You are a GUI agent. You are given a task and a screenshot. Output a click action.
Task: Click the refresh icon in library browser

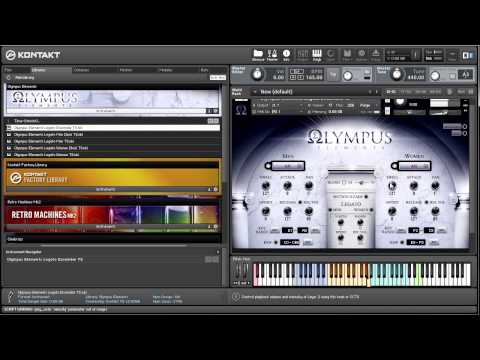pos(9,77)
